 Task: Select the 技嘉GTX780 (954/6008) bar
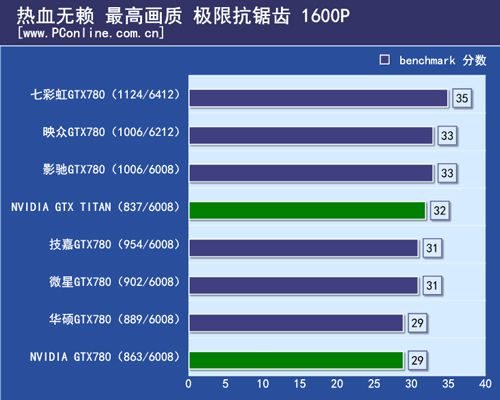[304, 248]
